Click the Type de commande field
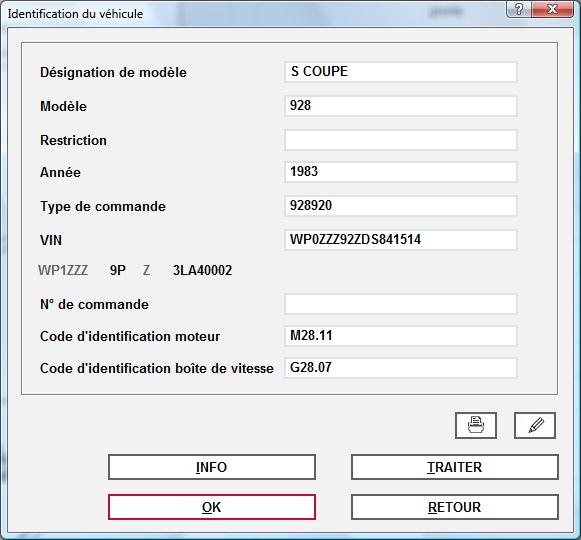 coord(401,206)
